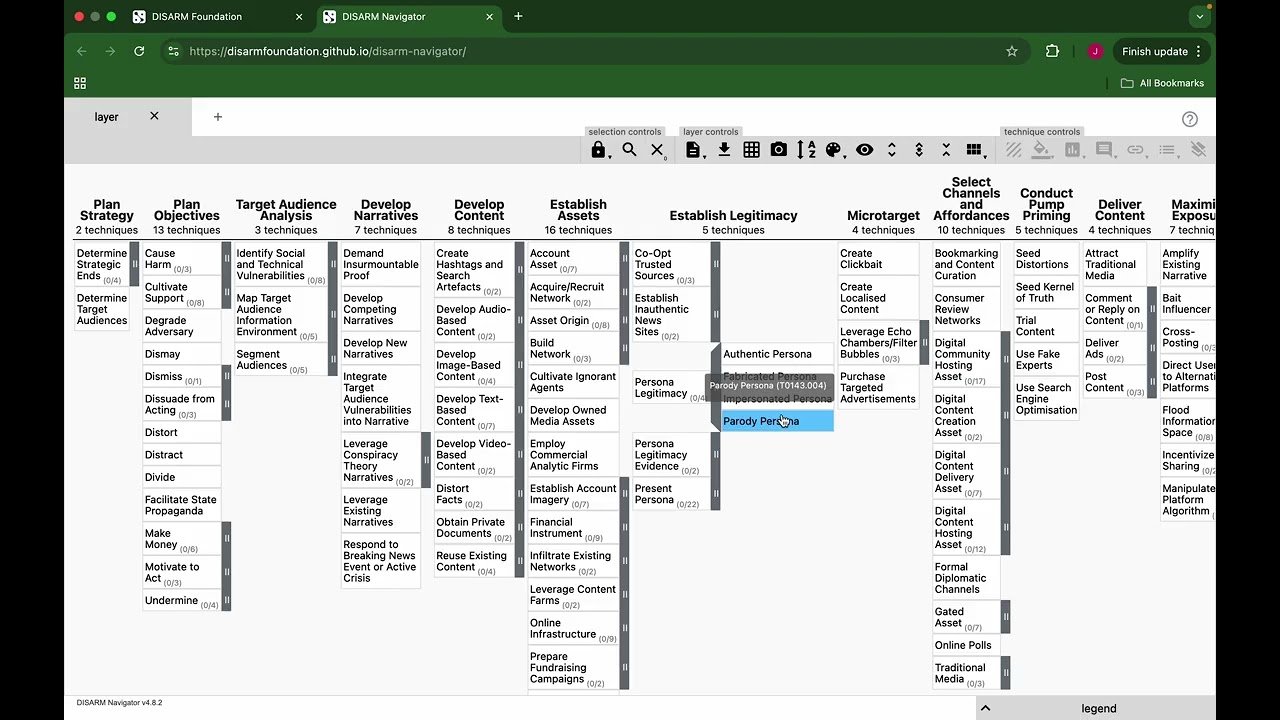Toggle the selection lock control
Screen dimensions: 1280x720
[x=598, y=150]
